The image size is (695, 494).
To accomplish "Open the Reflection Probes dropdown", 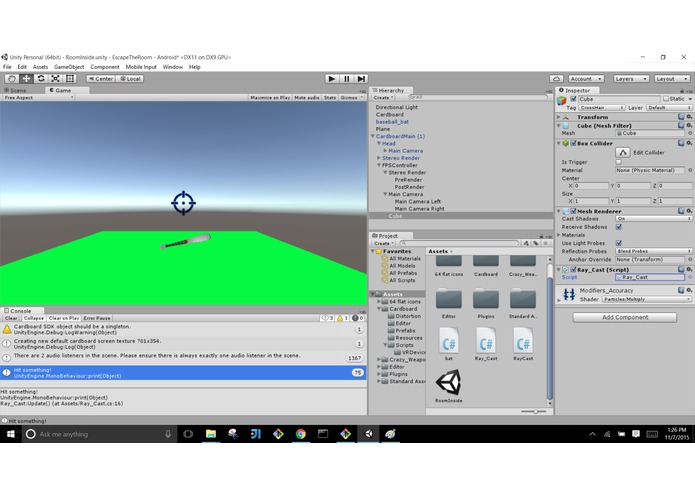I will tap(653, 251).
